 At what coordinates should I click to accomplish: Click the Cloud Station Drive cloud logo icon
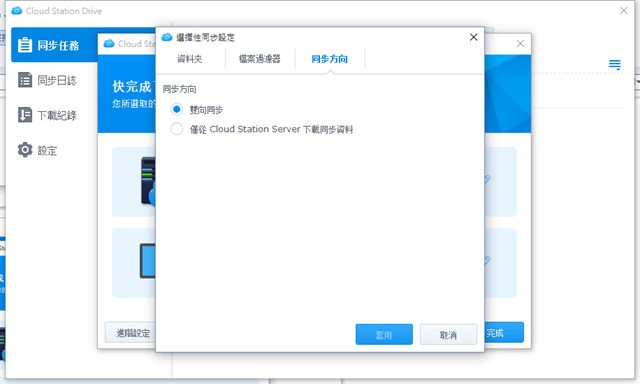point(17,11)
